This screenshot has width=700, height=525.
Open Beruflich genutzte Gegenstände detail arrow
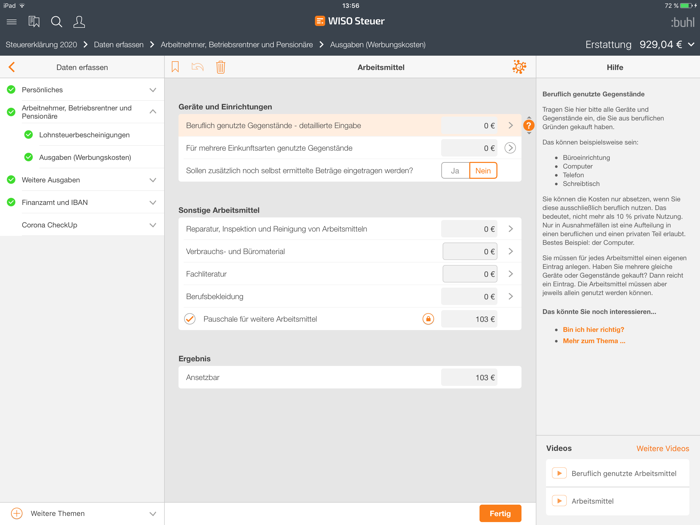pyautogui.click(x=511, y=125)
